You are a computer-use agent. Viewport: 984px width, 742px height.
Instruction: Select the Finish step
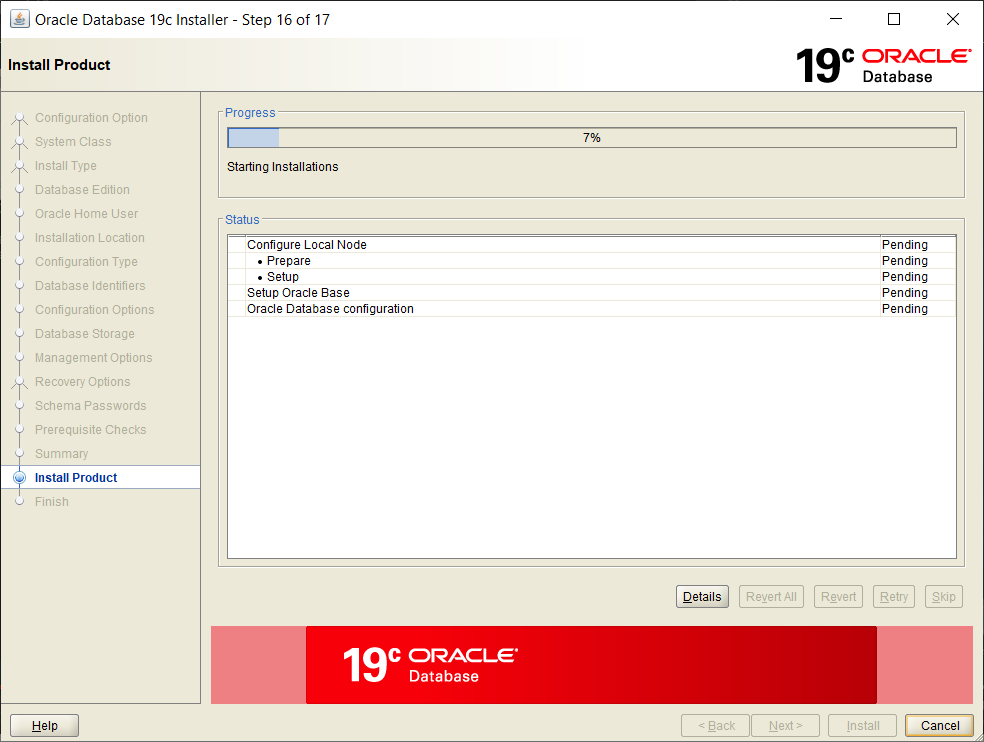pos(51,502)
